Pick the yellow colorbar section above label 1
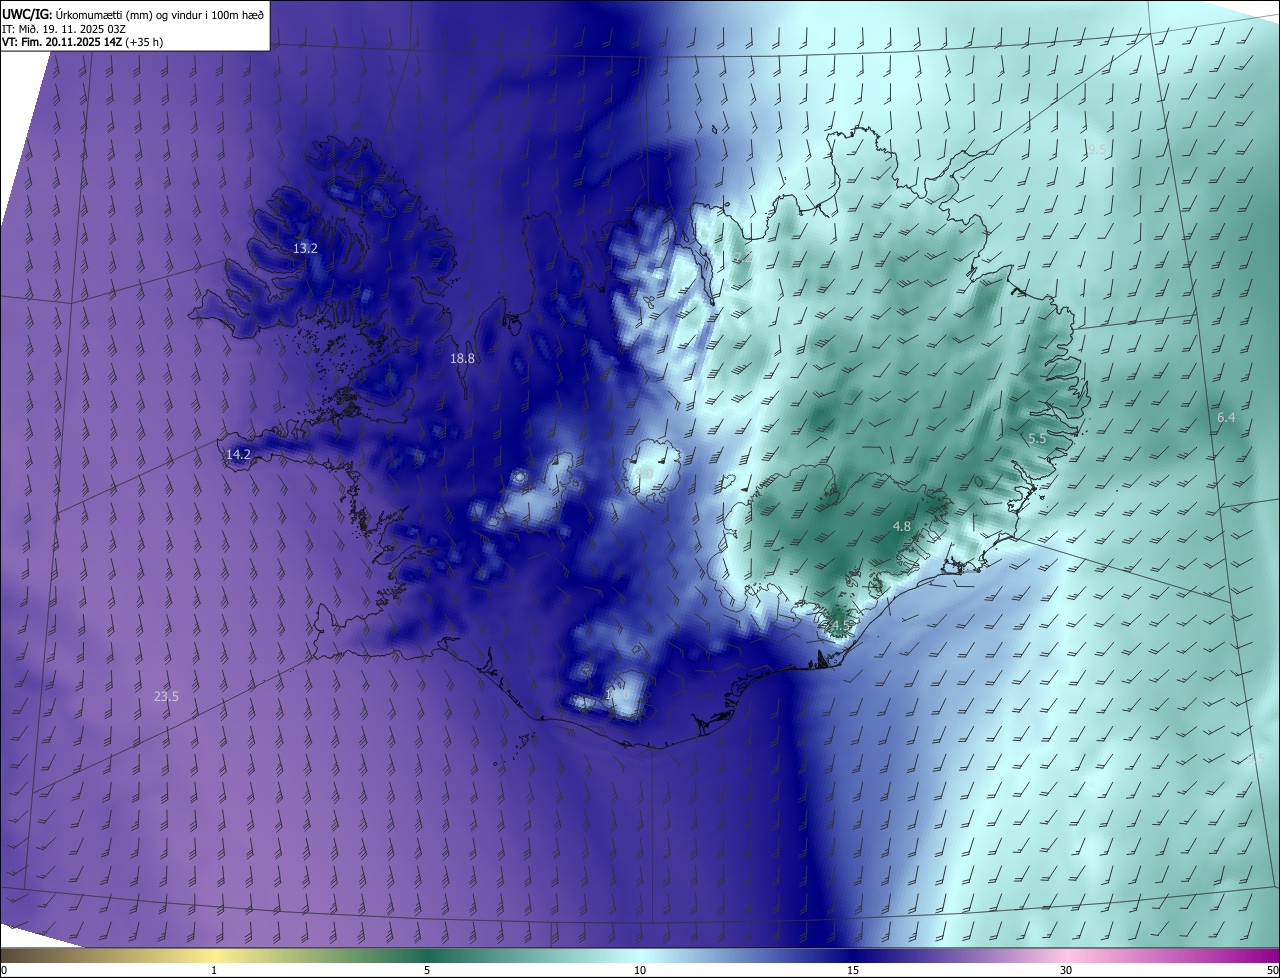Viewport: 1280px width, 978px height. tap(214, 955)
